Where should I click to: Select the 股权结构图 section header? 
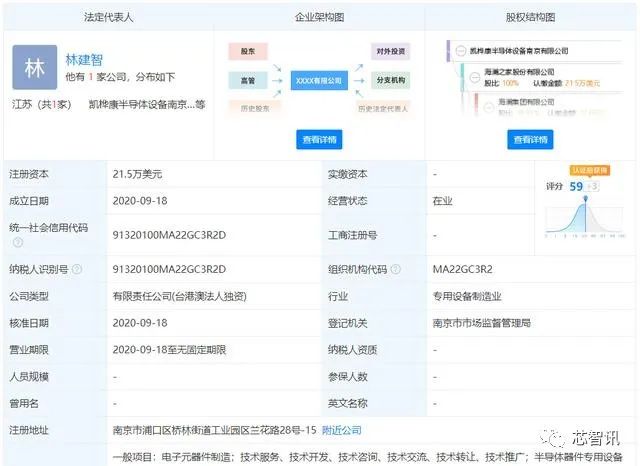[x=530, y=17]
